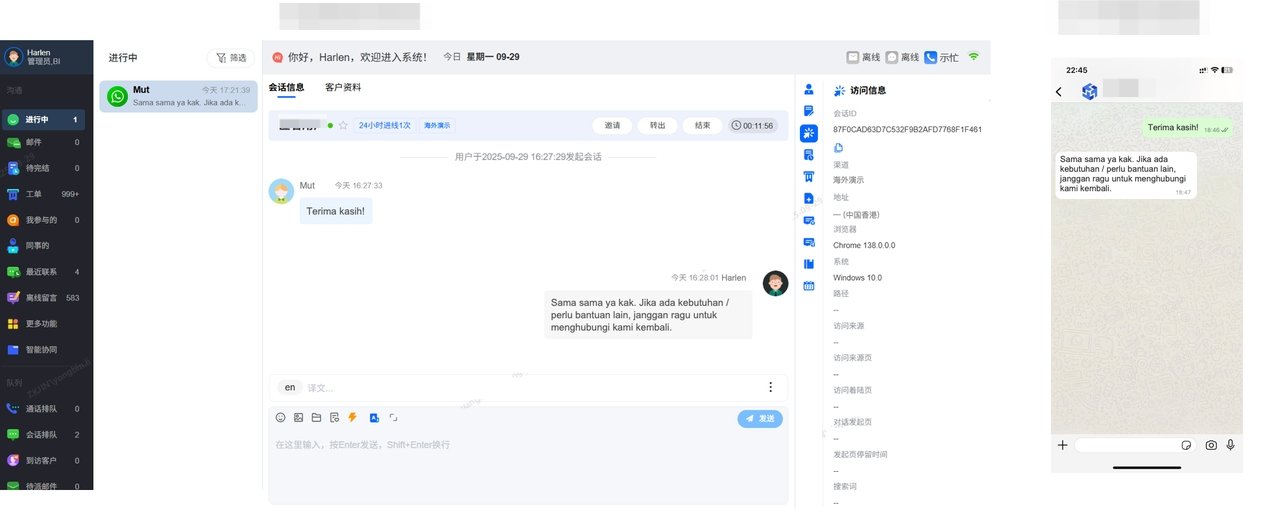
Task: Click the copy icon below session ID
Action: click(x=838, y=148)
